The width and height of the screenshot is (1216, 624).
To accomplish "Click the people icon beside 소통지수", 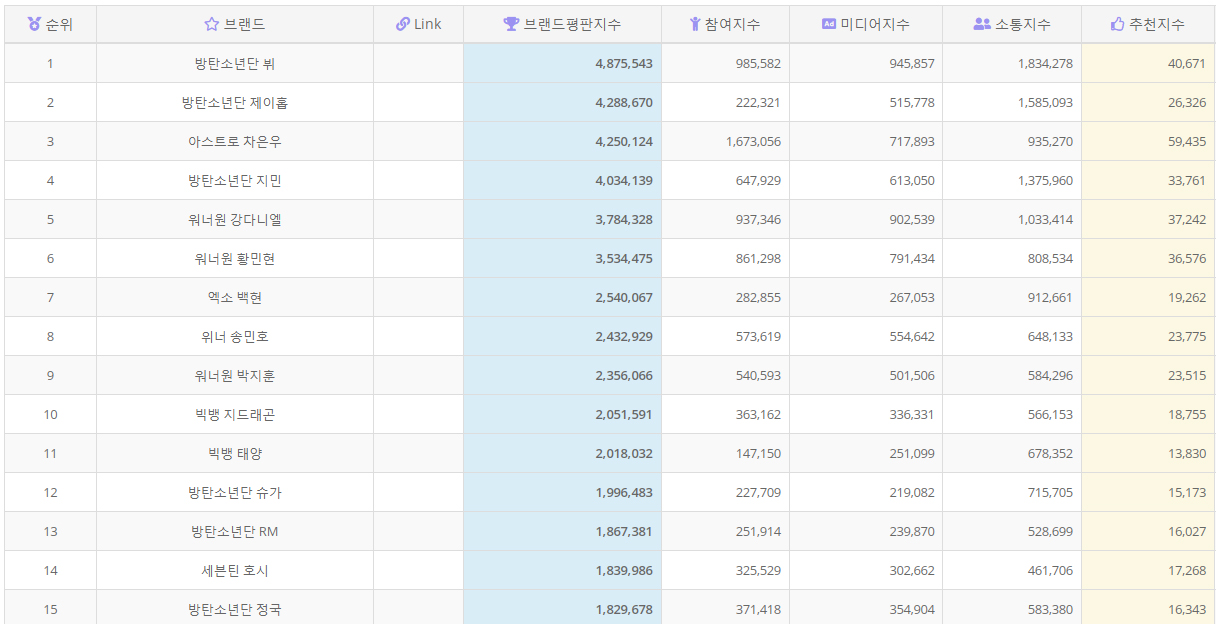I will coord(981,24).
